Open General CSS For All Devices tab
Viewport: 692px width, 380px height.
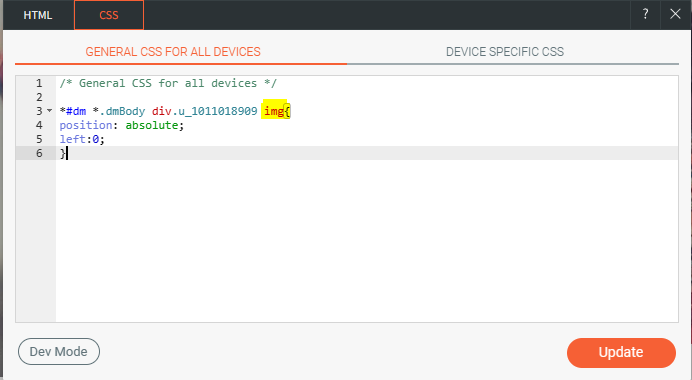click(173, 52)
